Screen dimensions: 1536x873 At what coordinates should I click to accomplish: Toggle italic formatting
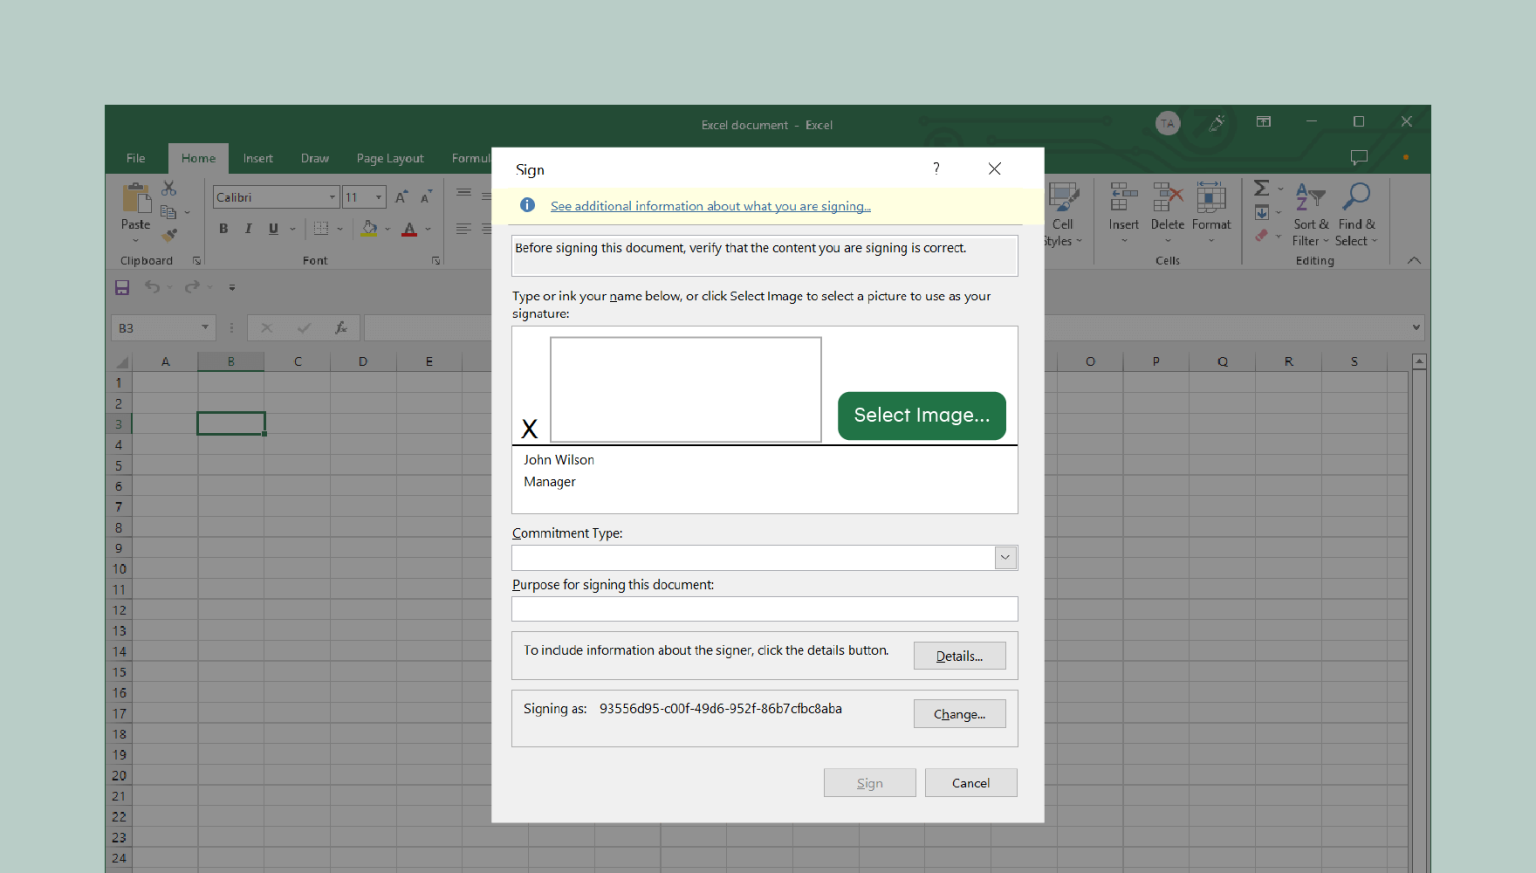(248, 228)
